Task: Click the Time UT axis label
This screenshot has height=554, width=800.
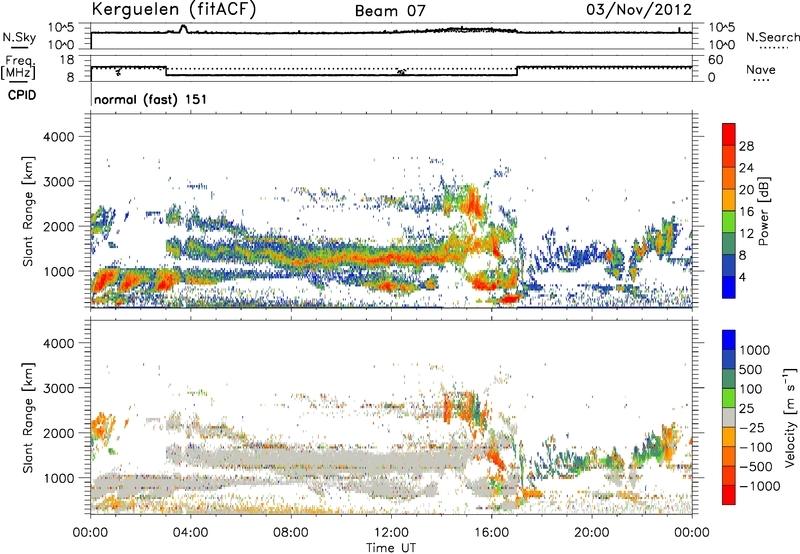Action: pyautogui.click(x=391, y=548)
